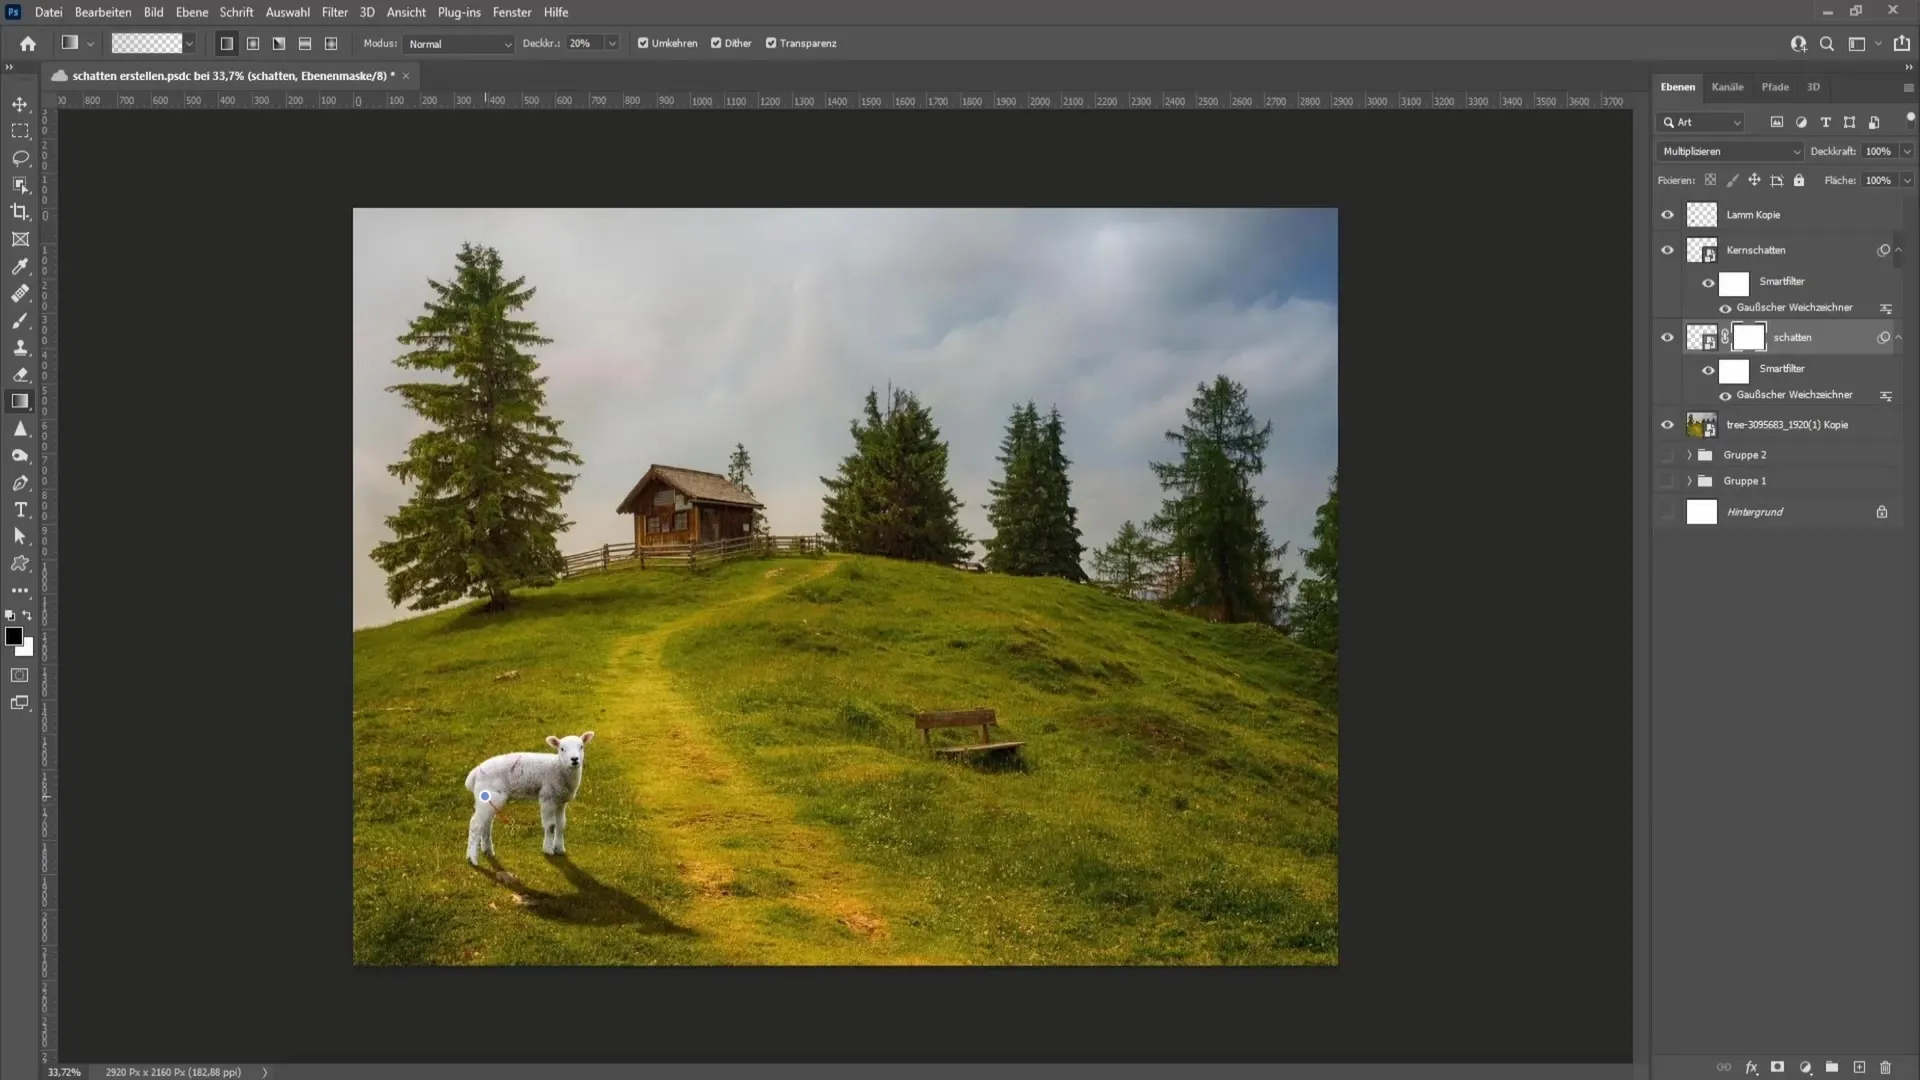Expand Gruppe 1 layer group

tap(1687, 480)
